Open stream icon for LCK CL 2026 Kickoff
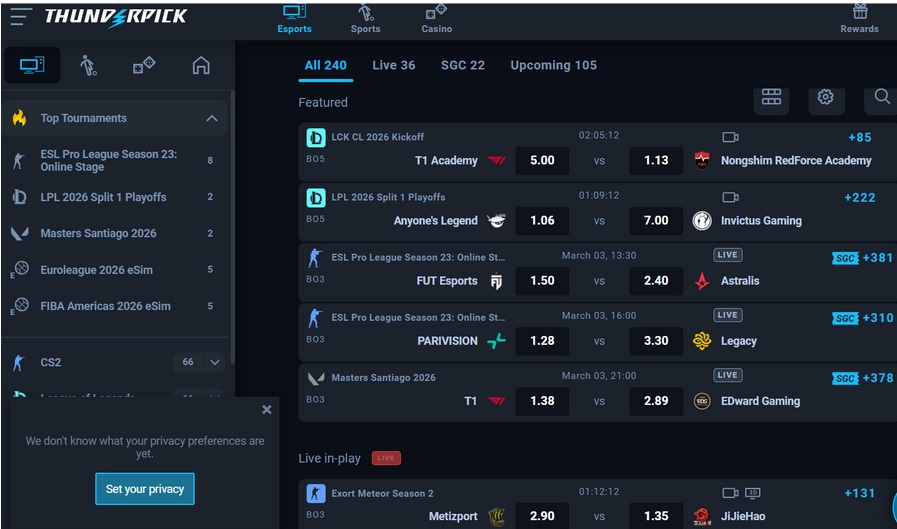This screenshot has width=897, height=529. pos(730,137)
